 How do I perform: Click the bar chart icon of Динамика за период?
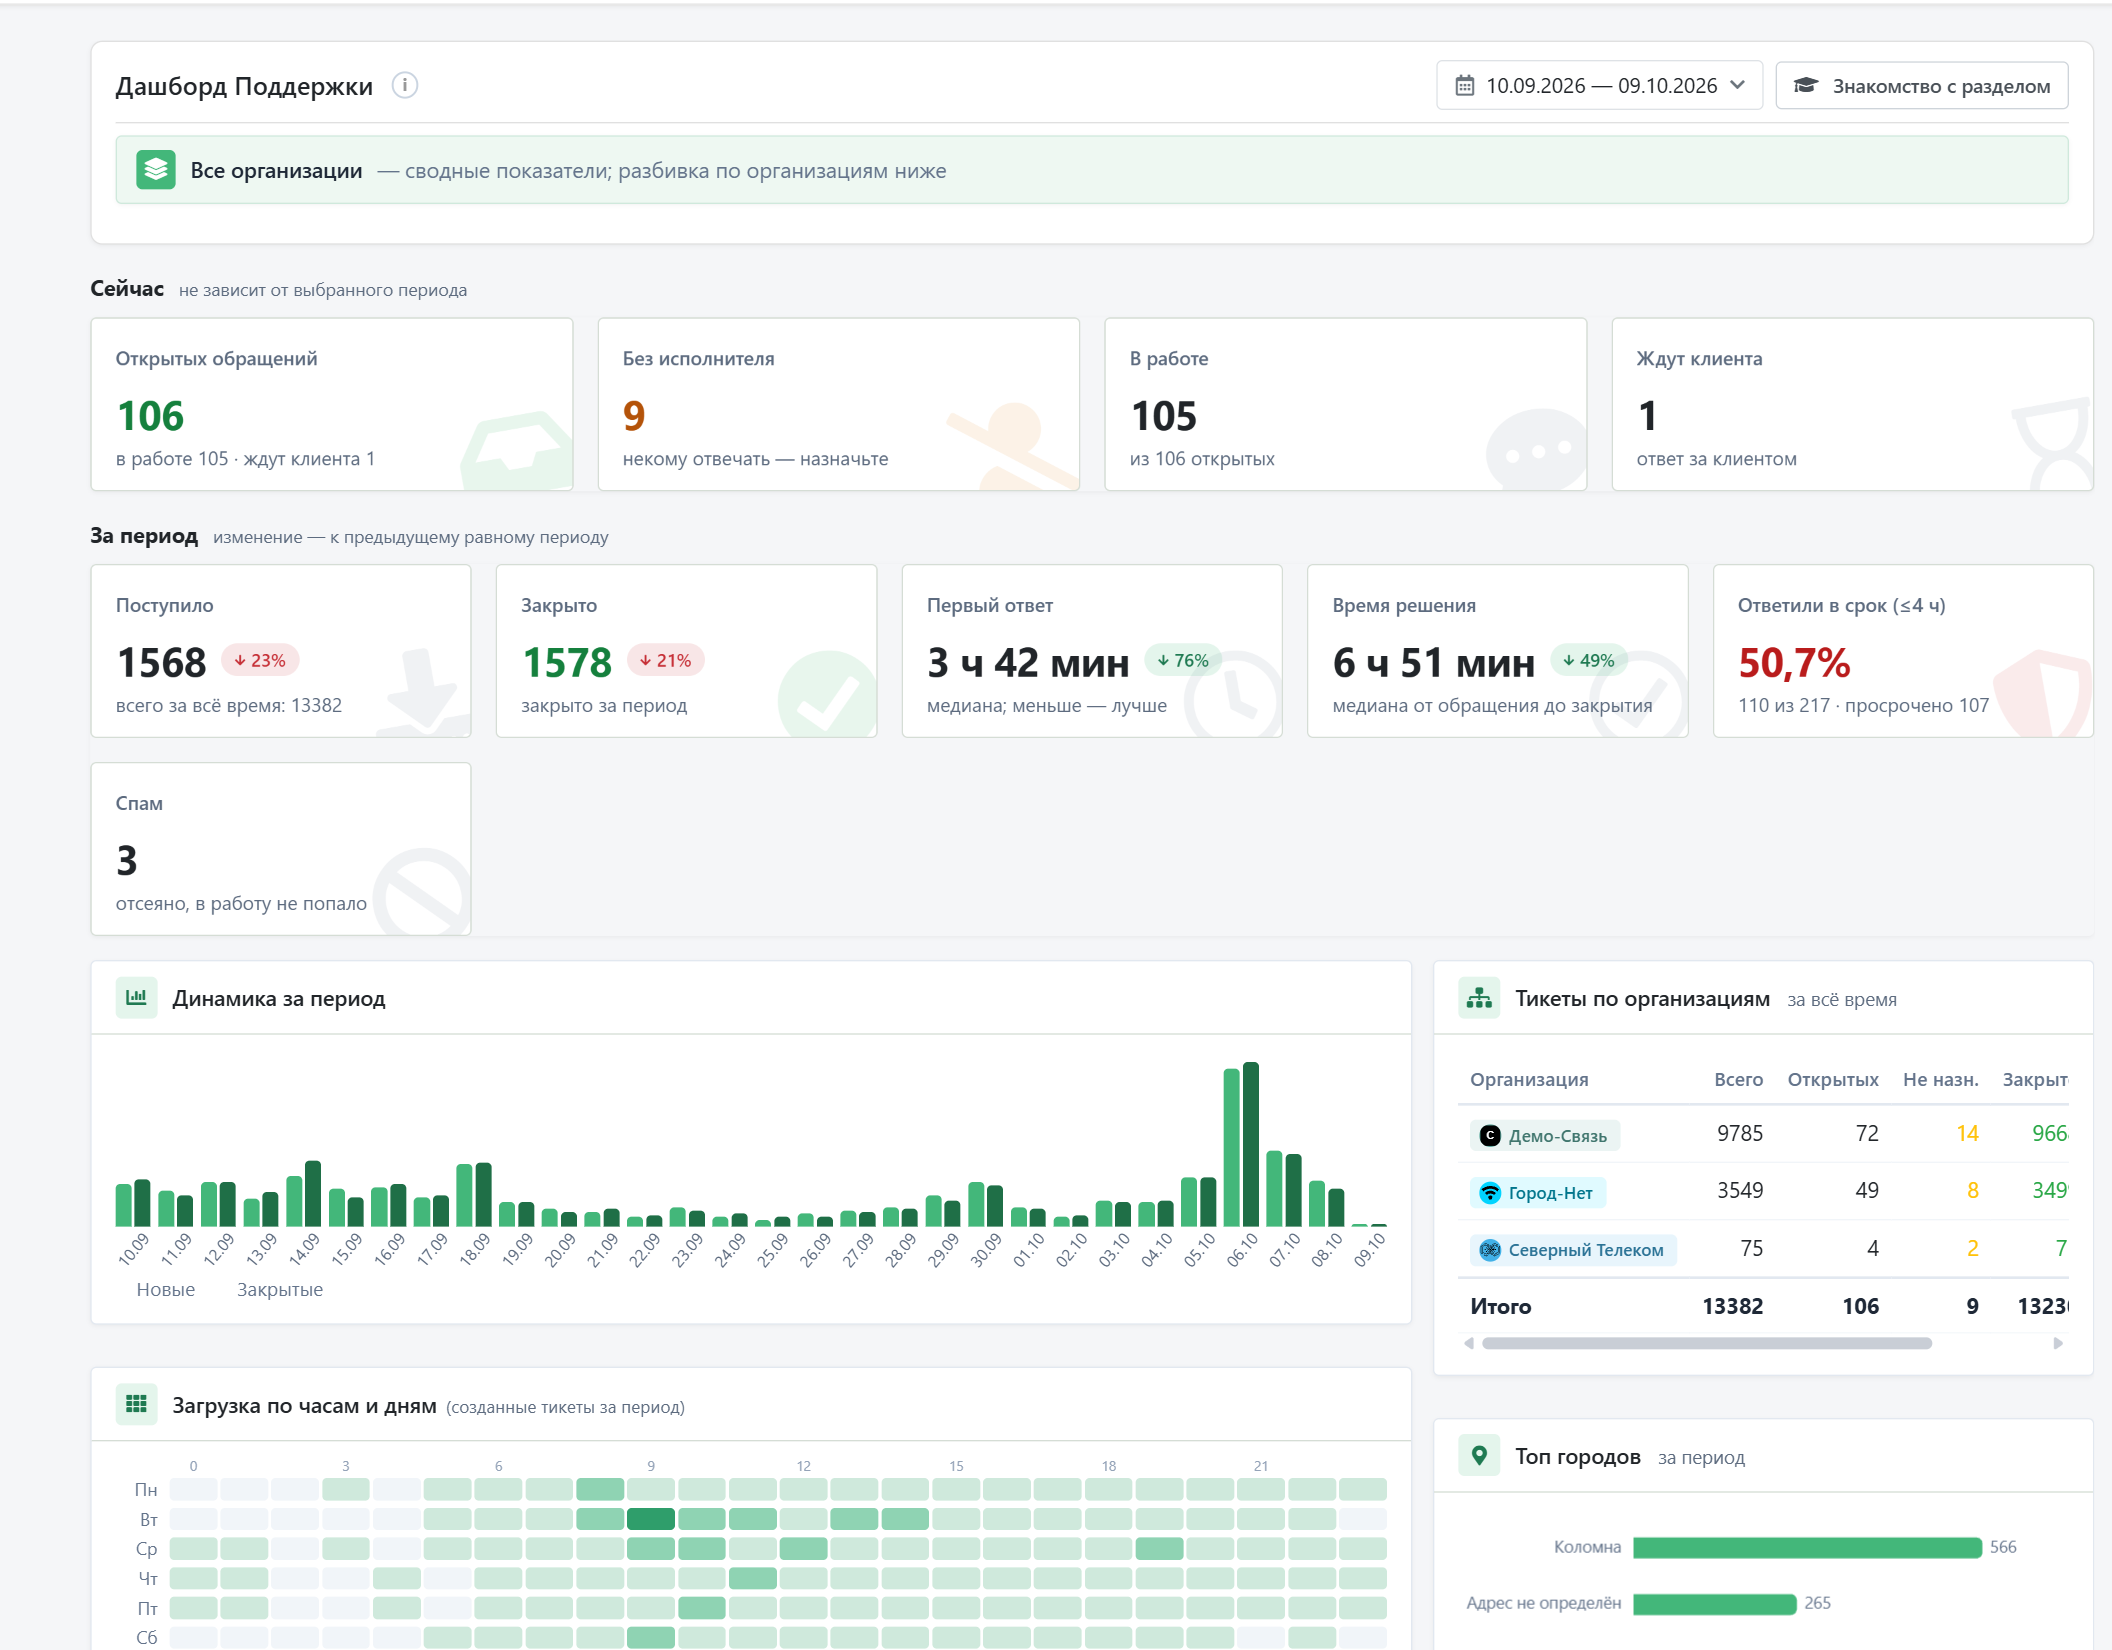point(137,997)
